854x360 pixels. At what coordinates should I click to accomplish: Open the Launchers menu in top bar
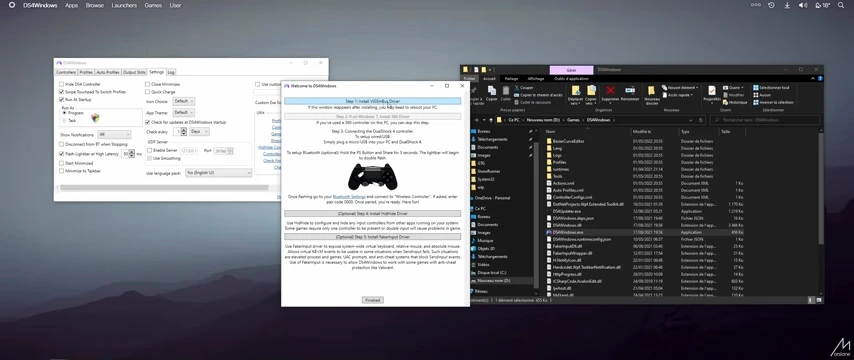click(x=124, y=5)
